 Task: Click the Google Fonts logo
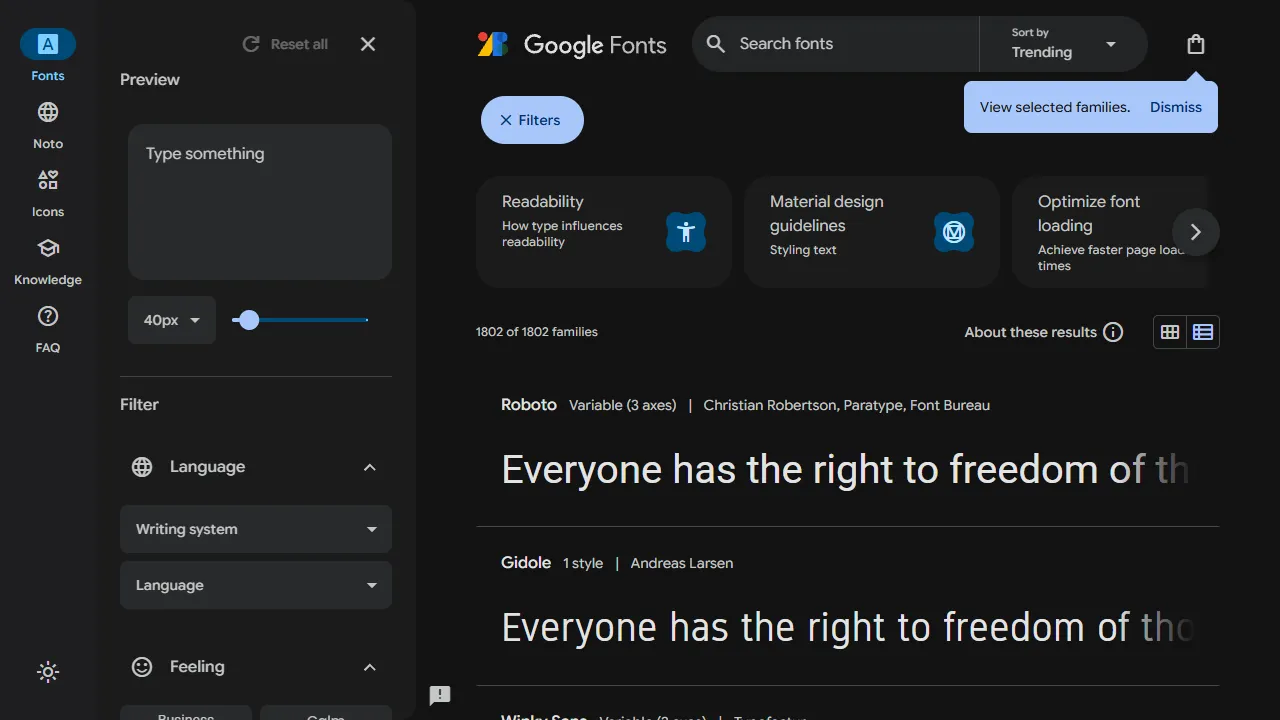(x=572, y=44)
